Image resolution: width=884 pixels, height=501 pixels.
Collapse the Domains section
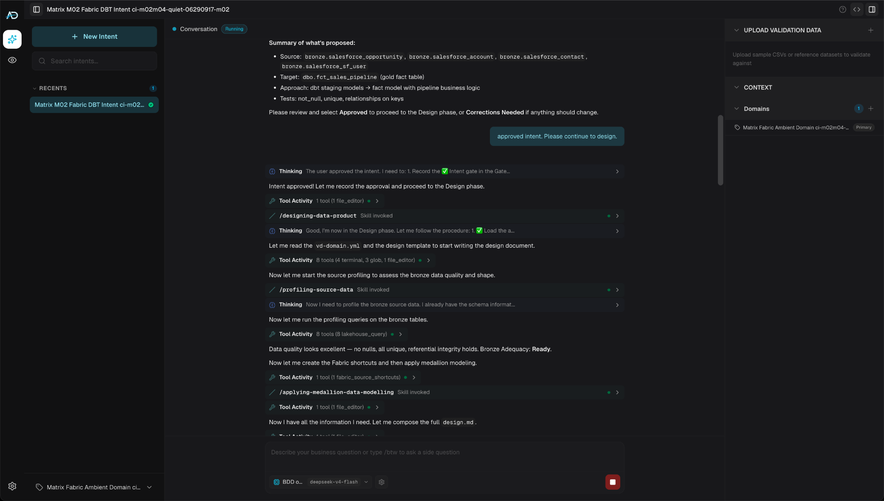pos(736,109)
